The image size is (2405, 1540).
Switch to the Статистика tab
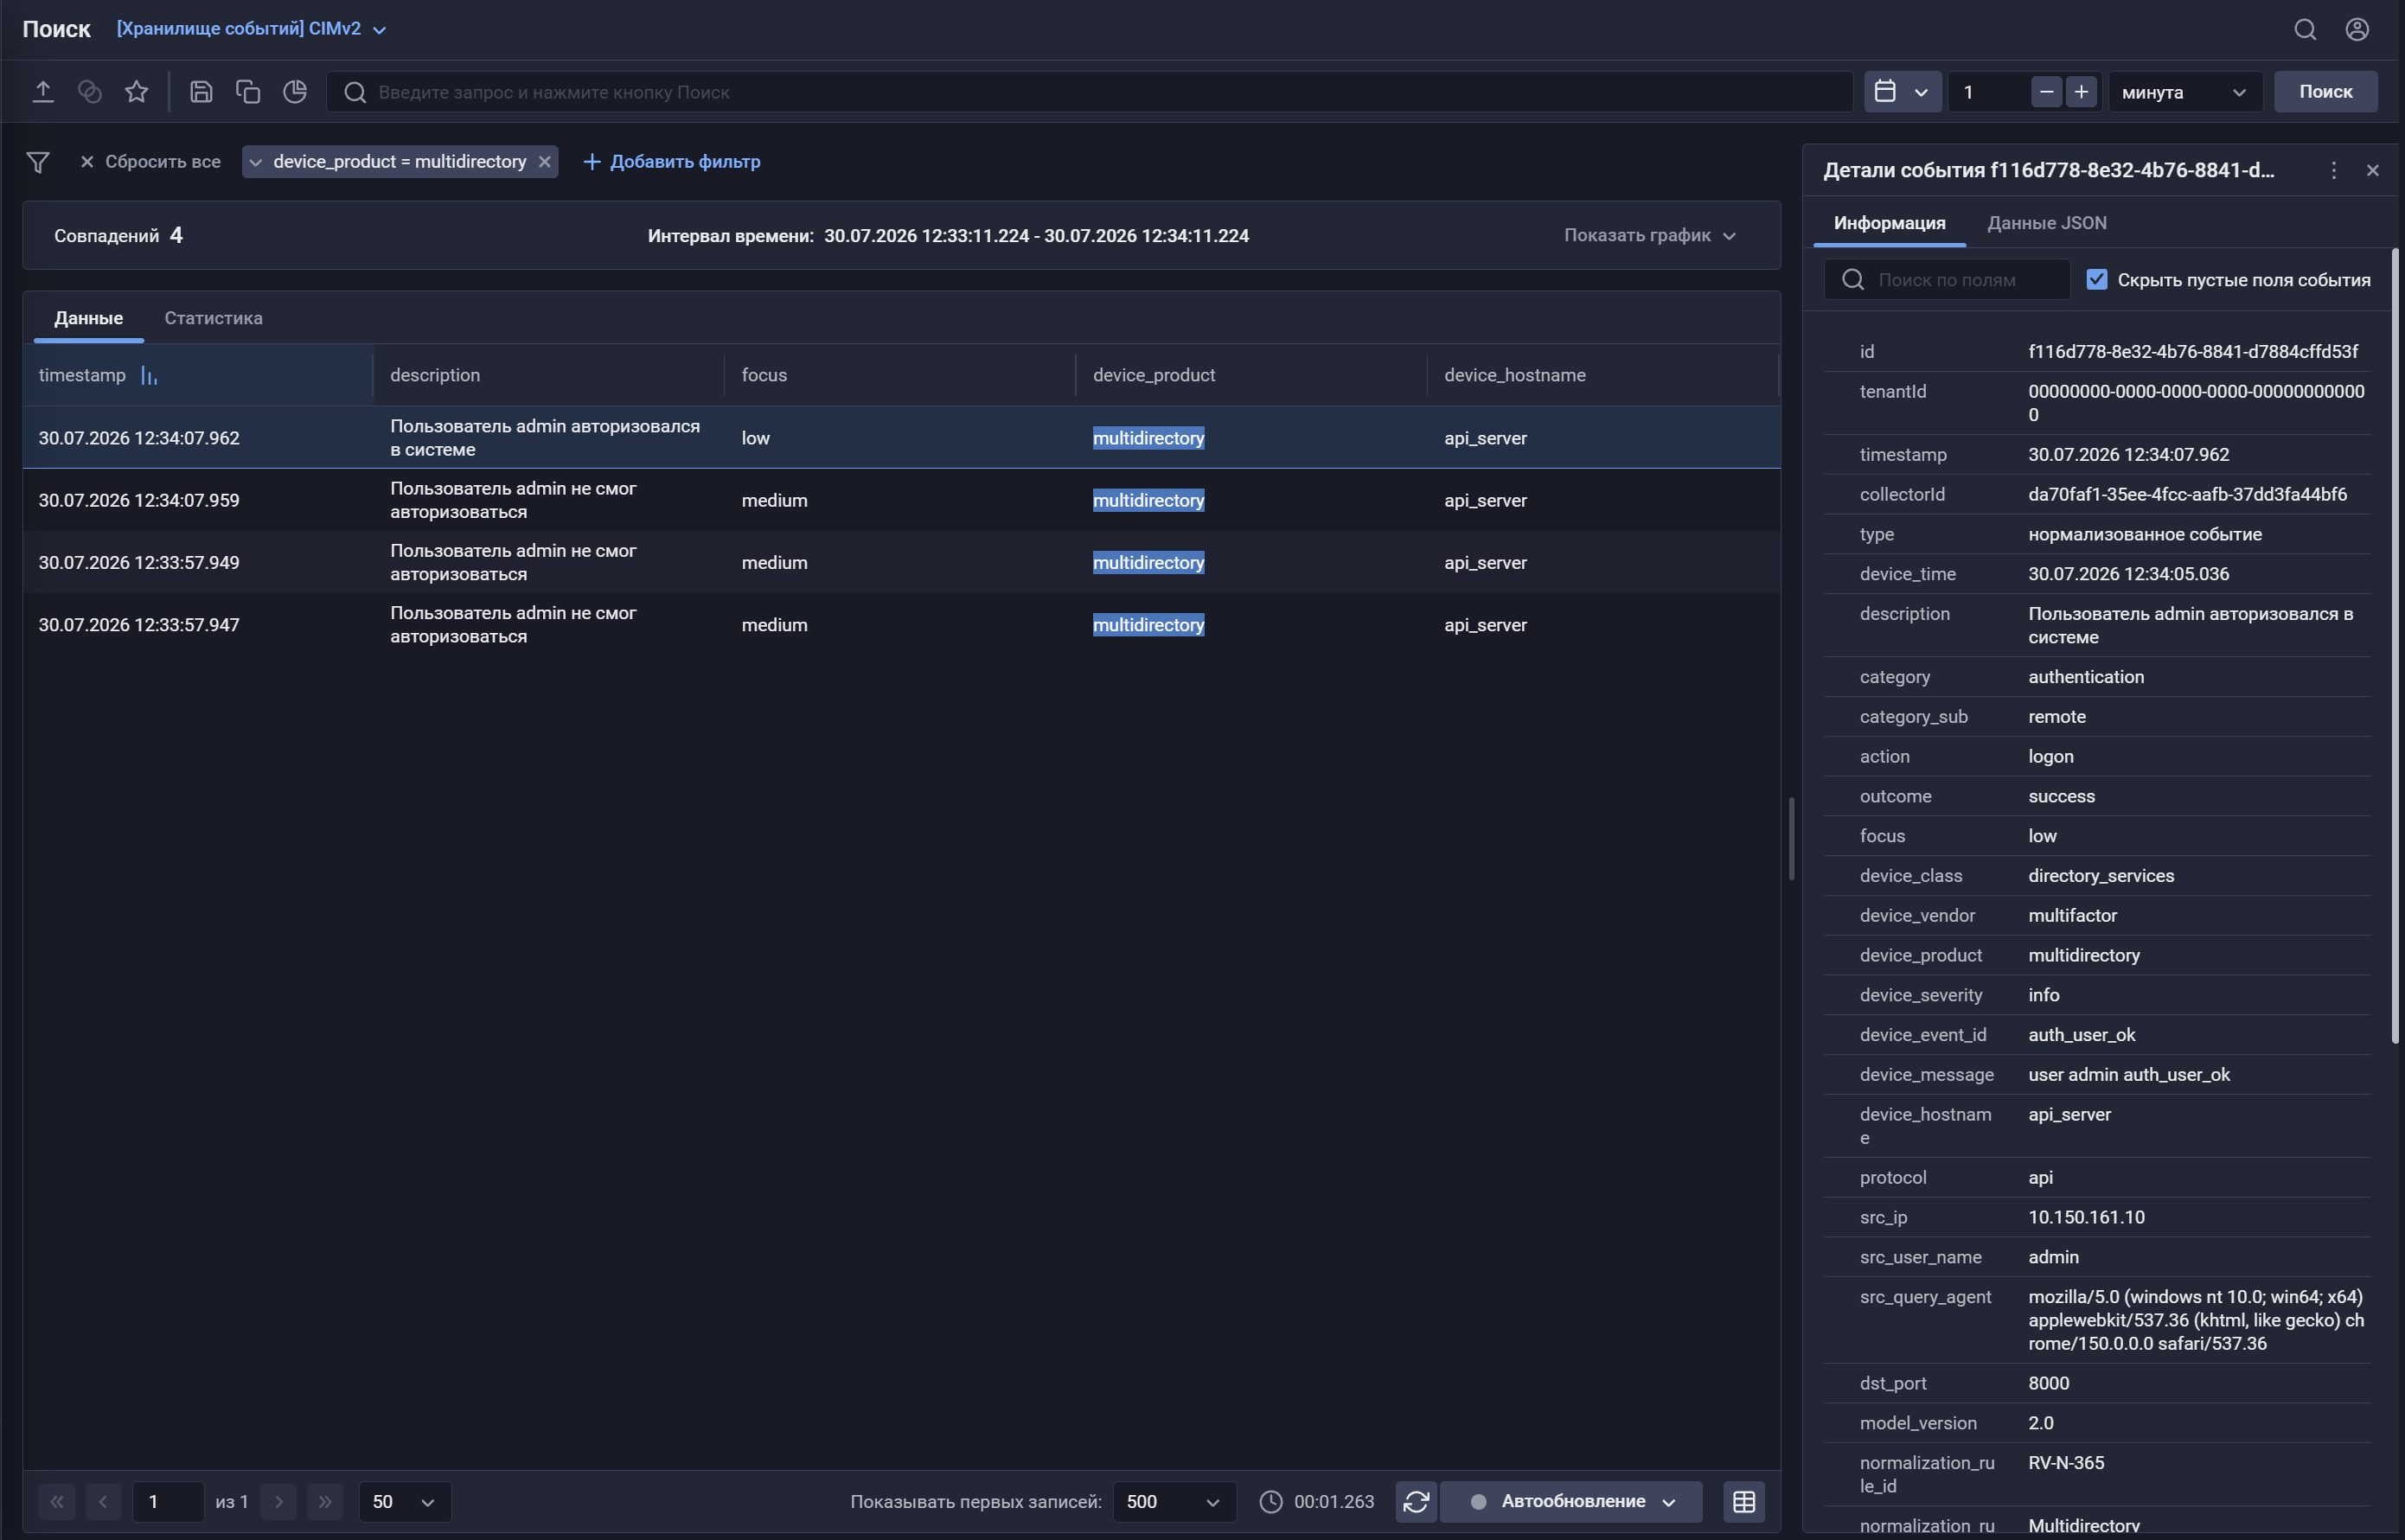pyautogui.click(x=213, y=318)
